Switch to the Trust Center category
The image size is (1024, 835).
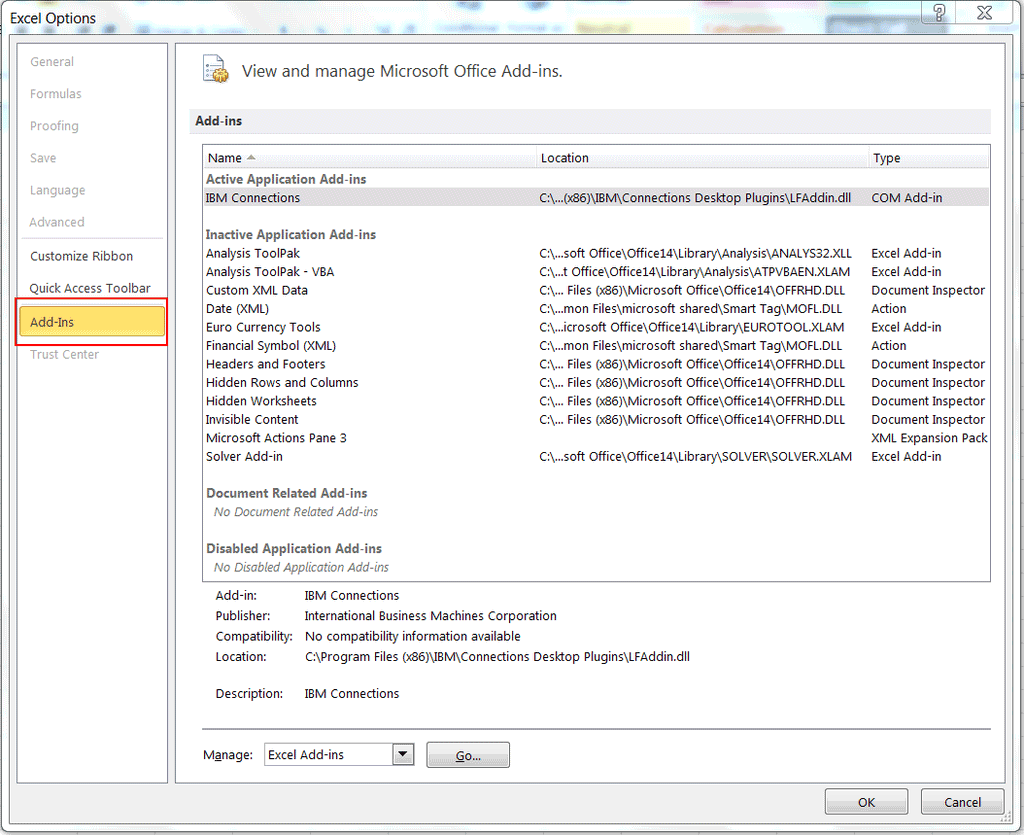(x=64, y=354)
